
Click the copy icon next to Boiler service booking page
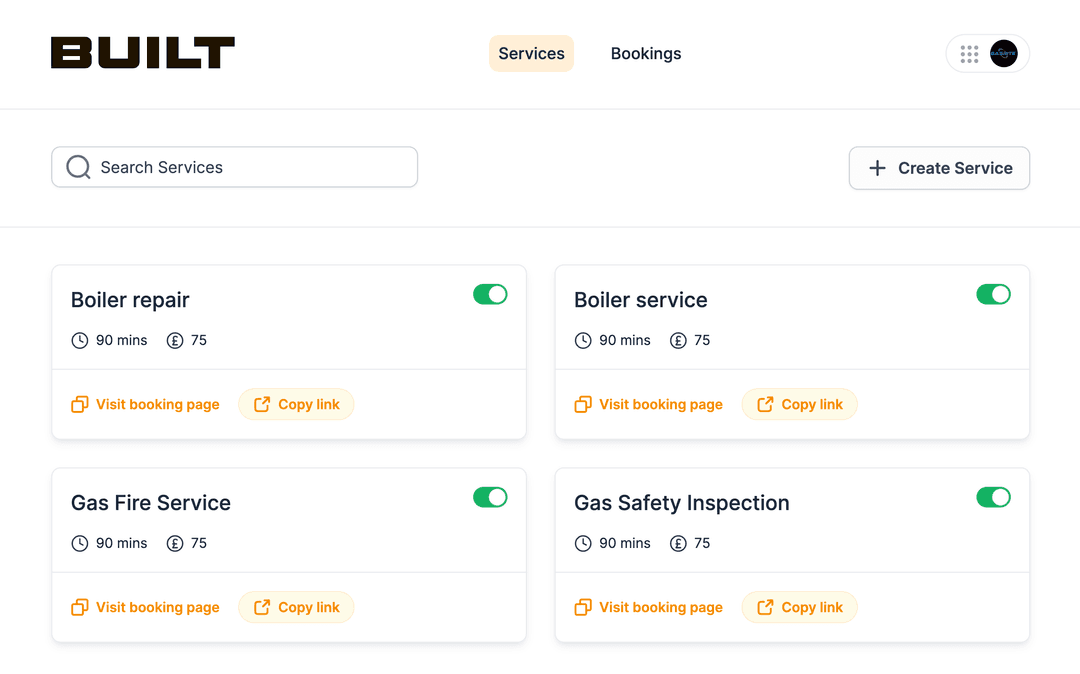[583, 404]
